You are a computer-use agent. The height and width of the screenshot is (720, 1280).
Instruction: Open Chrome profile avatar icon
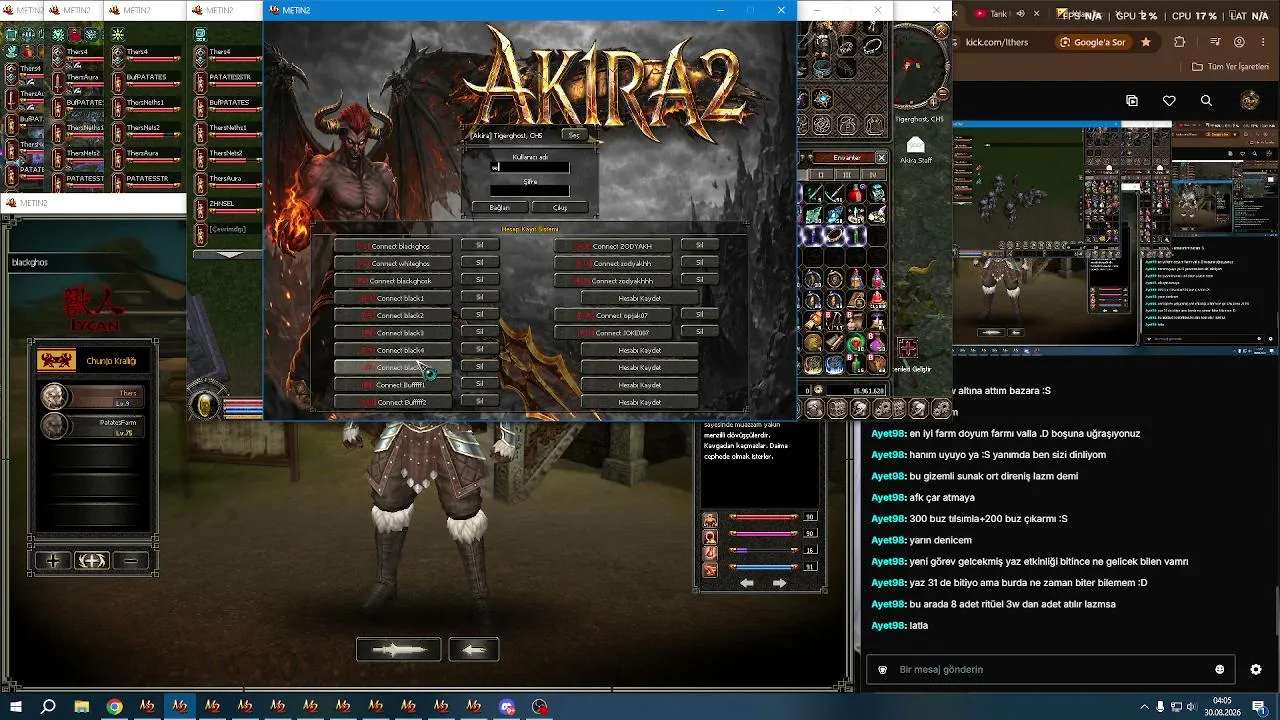pyautogui.click(x=1240, y=42)
